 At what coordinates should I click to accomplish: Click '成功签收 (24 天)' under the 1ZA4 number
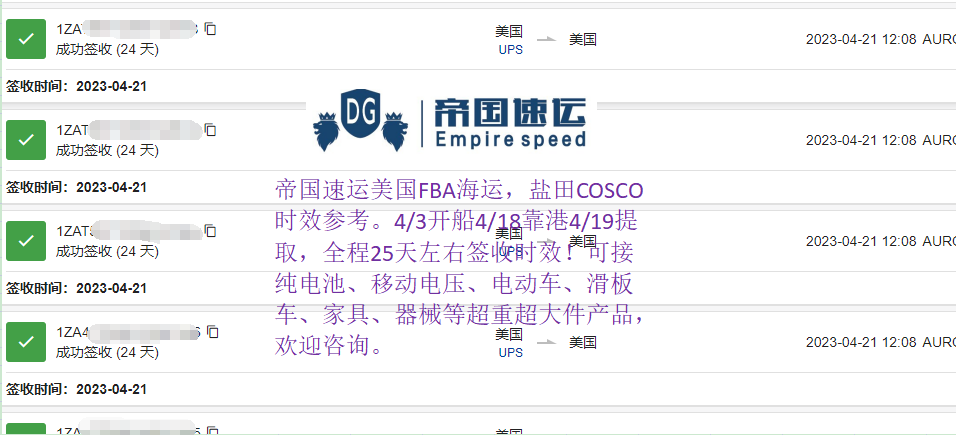pos(107,353)
